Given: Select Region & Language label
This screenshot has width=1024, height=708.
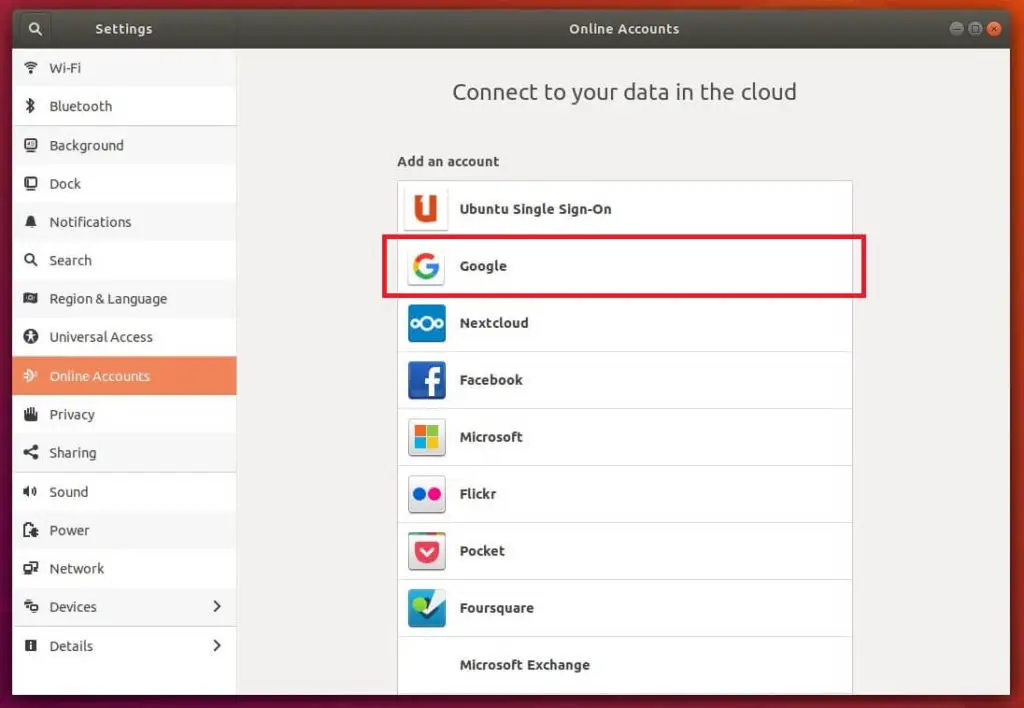Looking at the screenshot, I should [108, 299].
